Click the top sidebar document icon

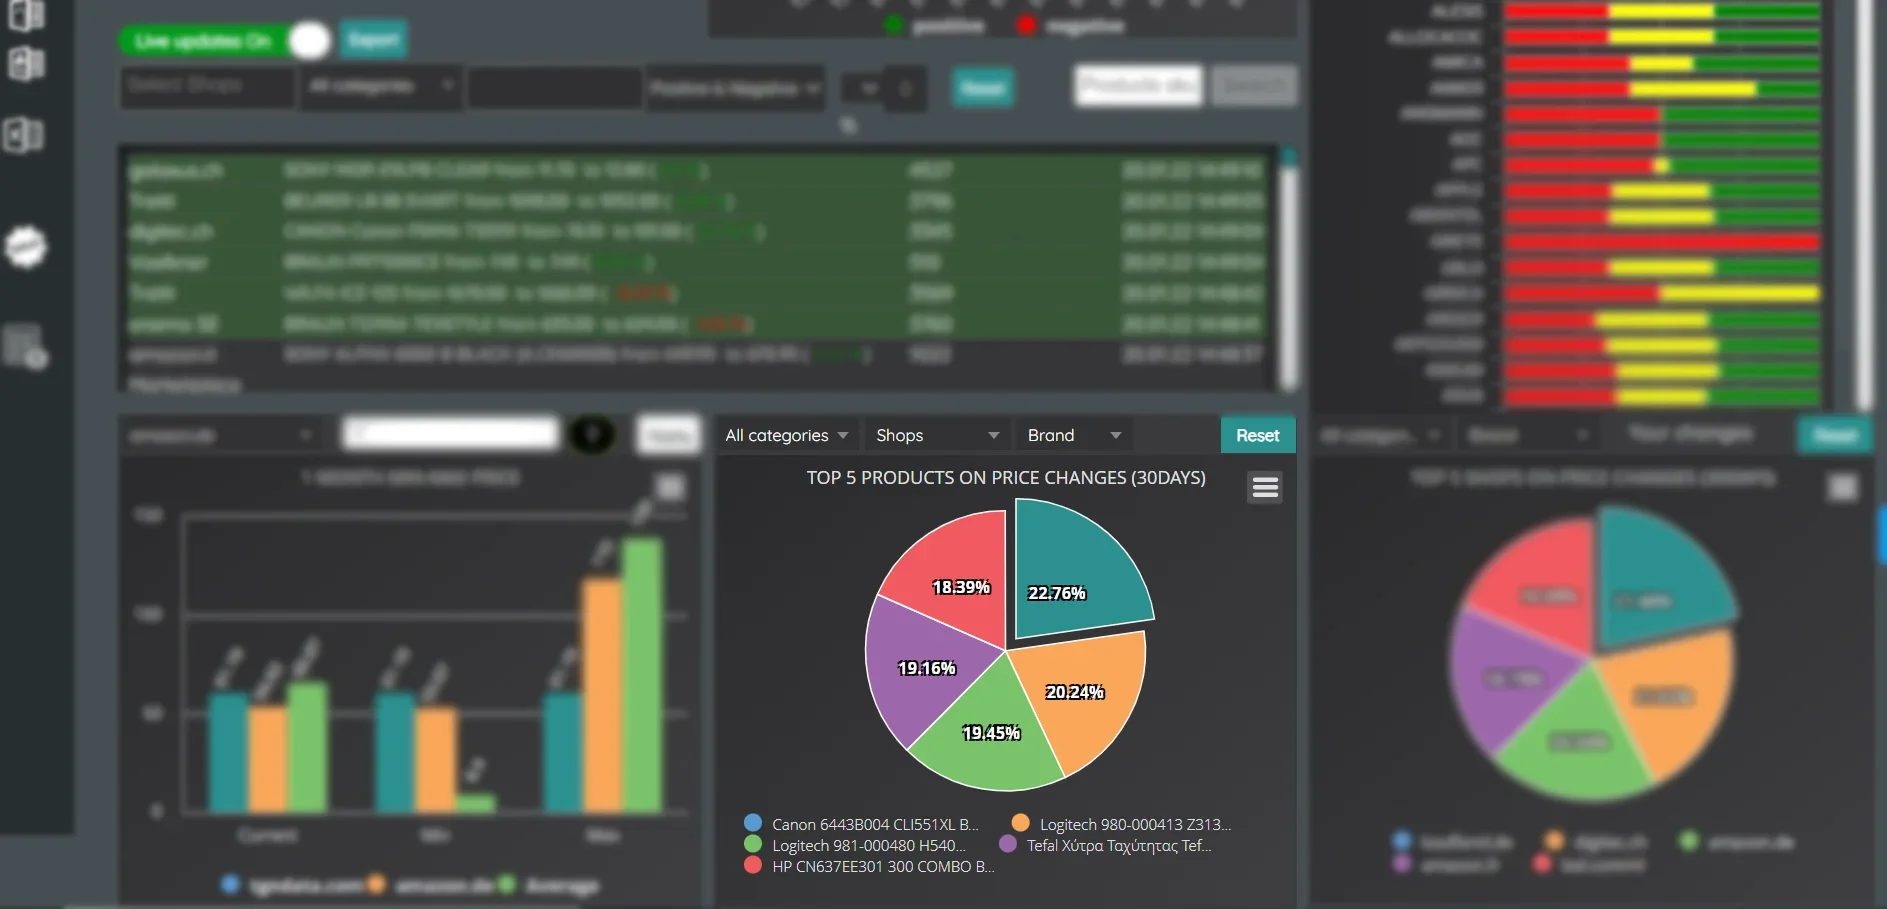25,15
